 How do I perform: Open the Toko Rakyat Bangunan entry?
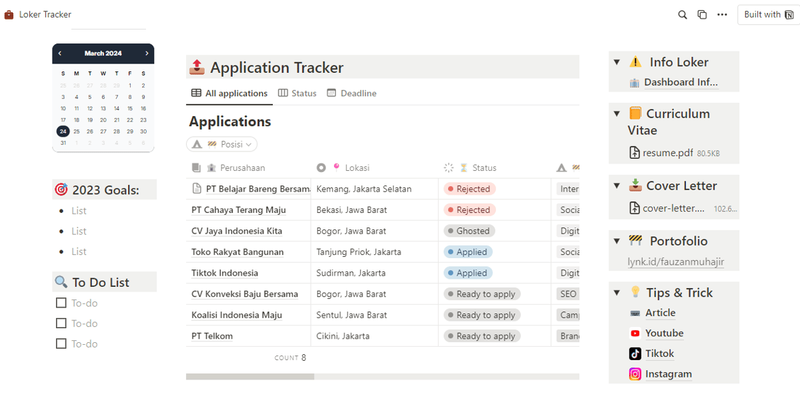tap(237, 252)
